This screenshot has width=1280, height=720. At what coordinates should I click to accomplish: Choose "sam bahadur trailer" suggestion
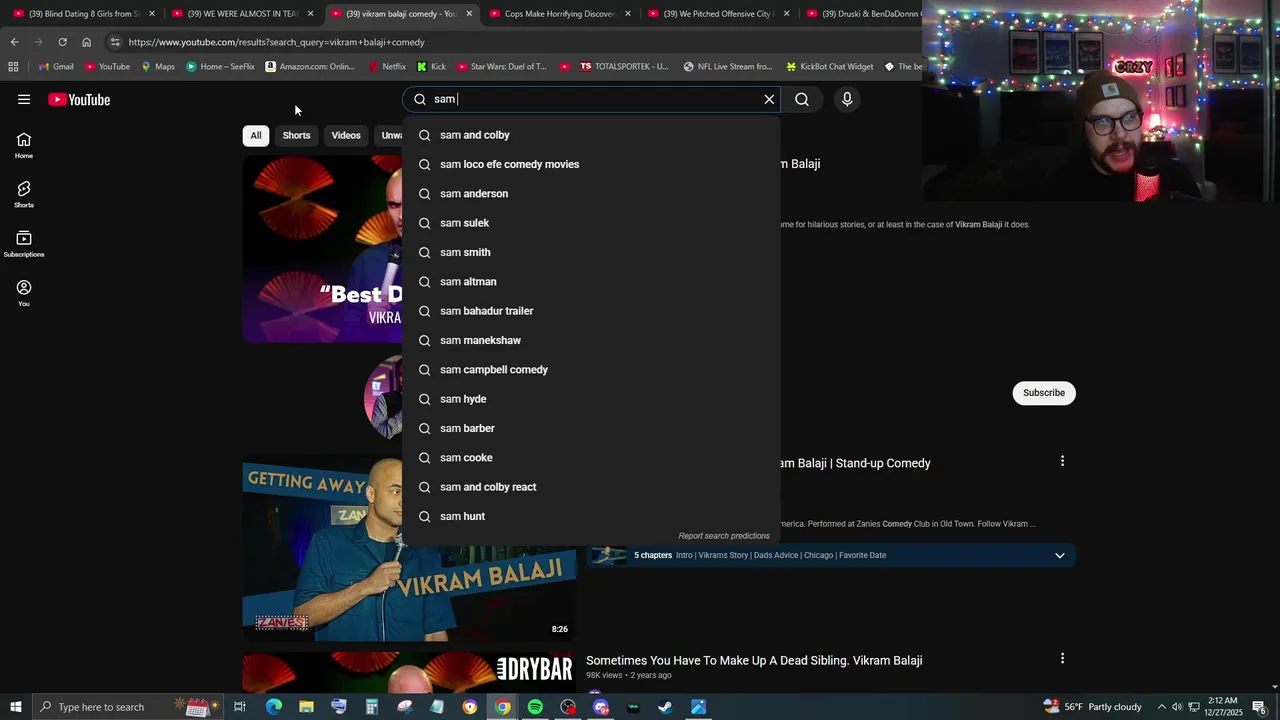click(591, 311)
